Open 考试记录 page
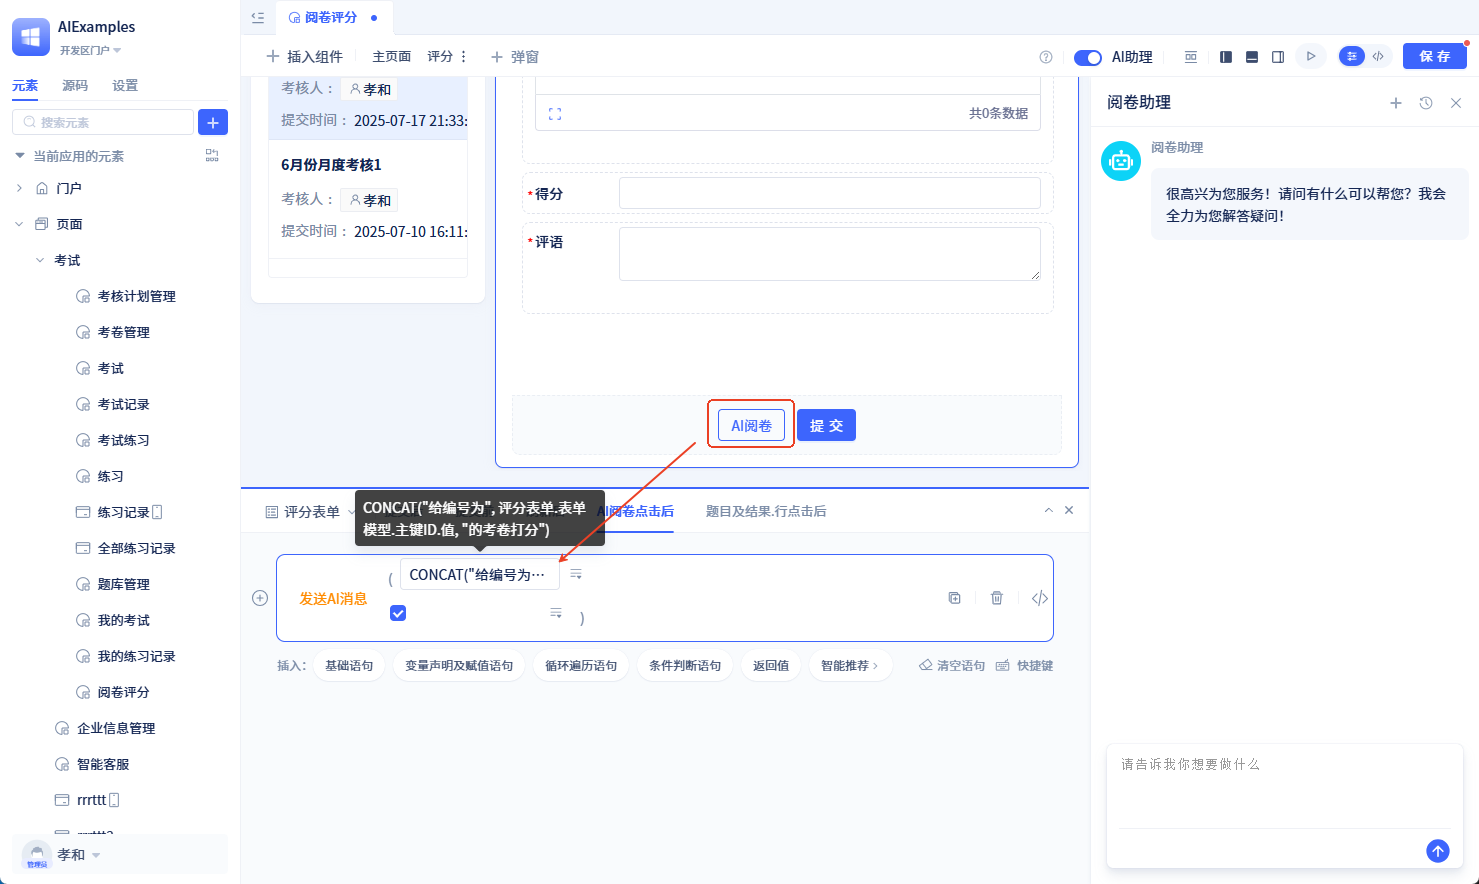The image size is (1479, 884). coord(124,404)
